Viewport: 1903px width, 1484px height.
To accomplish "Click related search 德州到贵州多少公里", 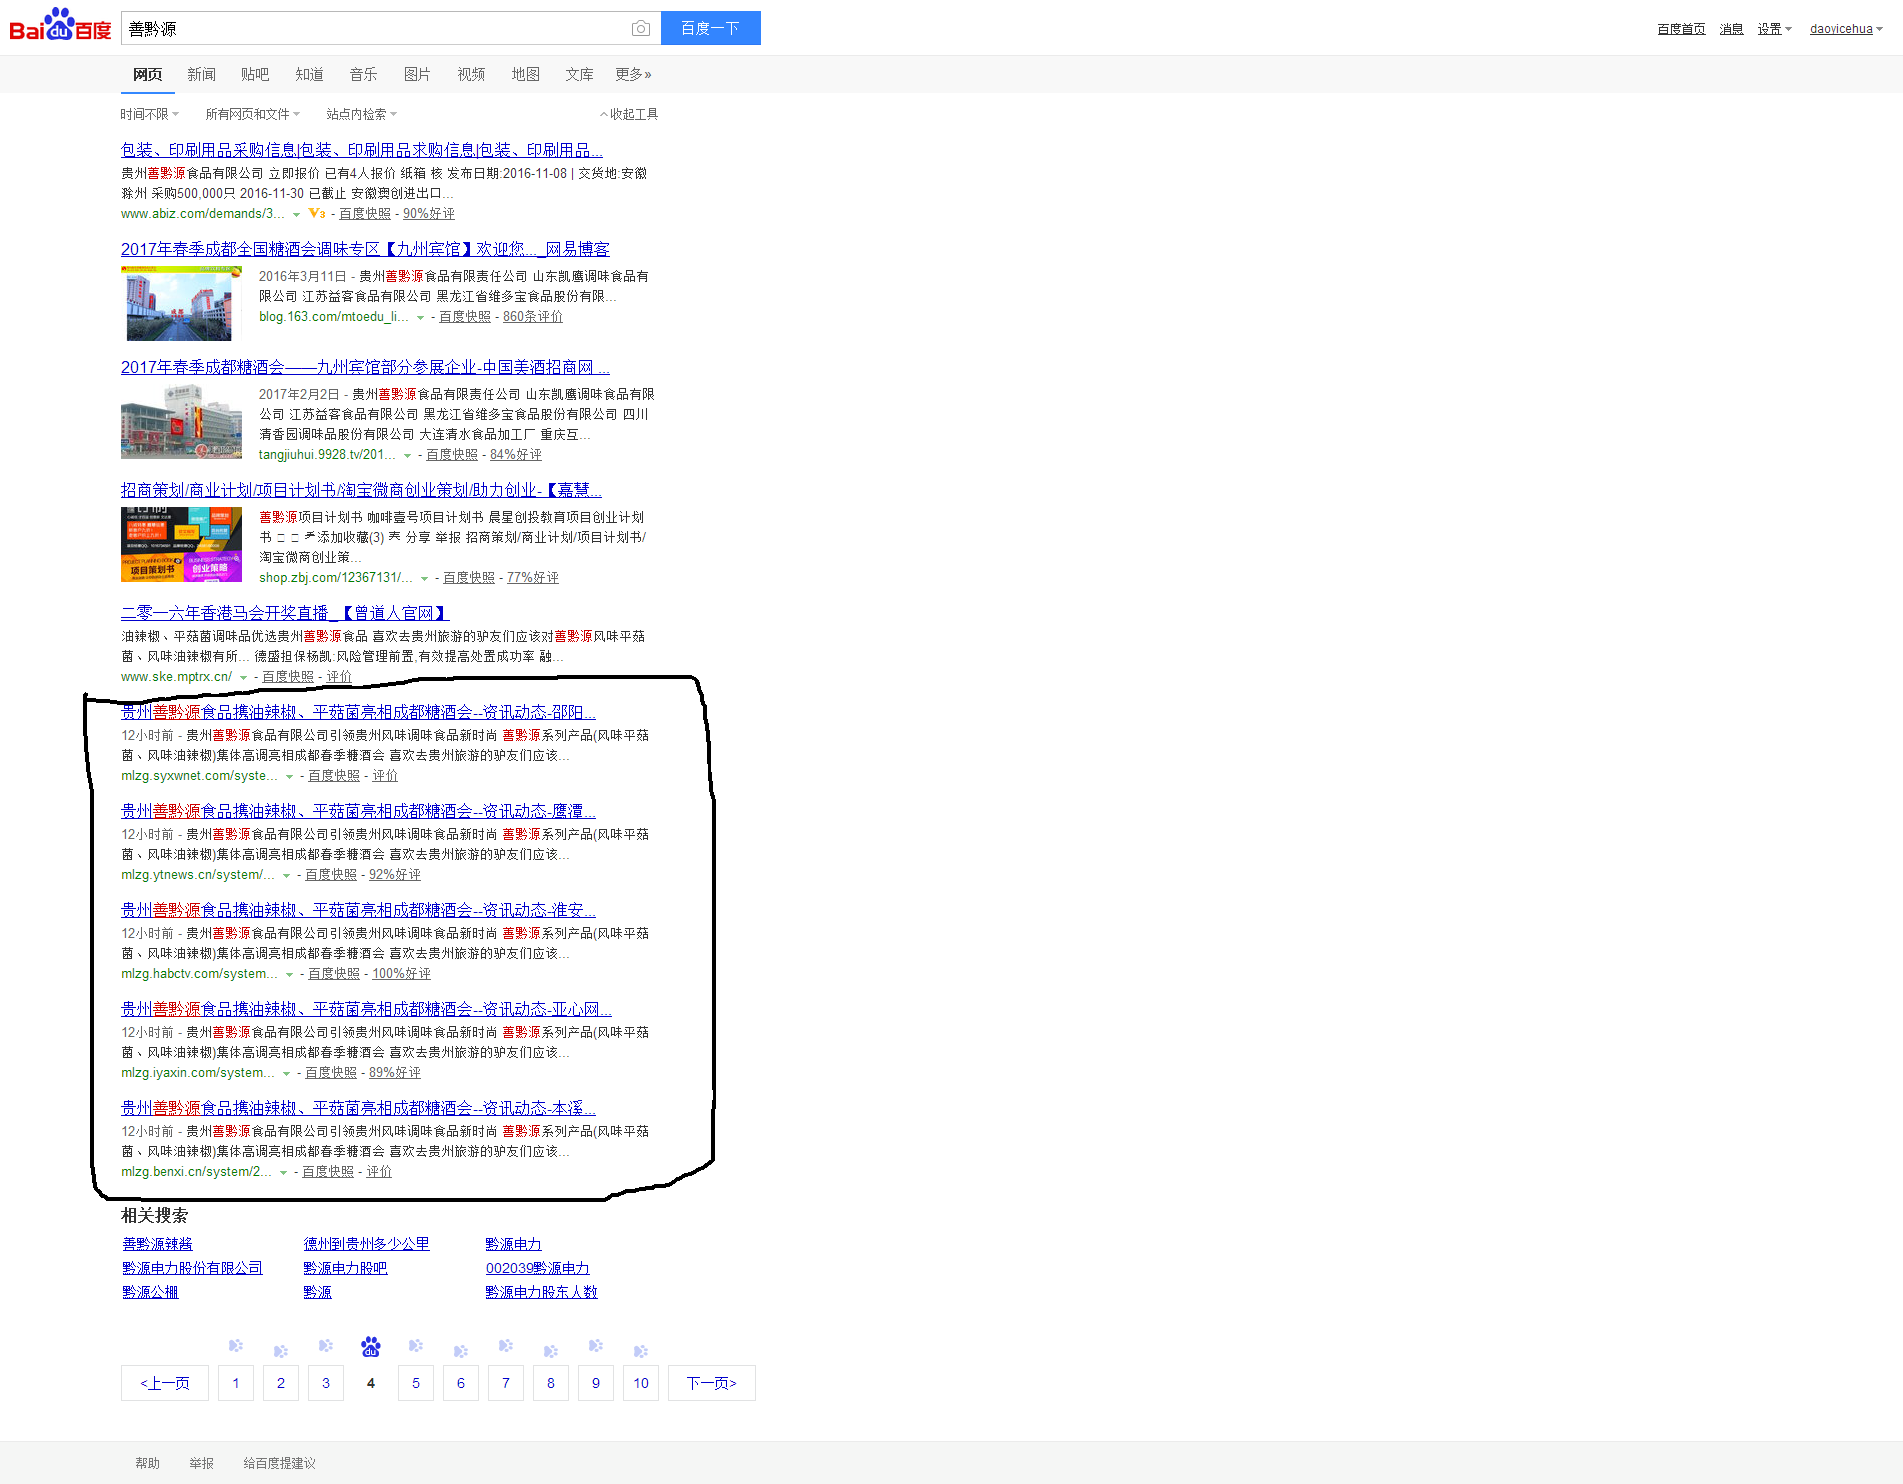I will 366,1244.
